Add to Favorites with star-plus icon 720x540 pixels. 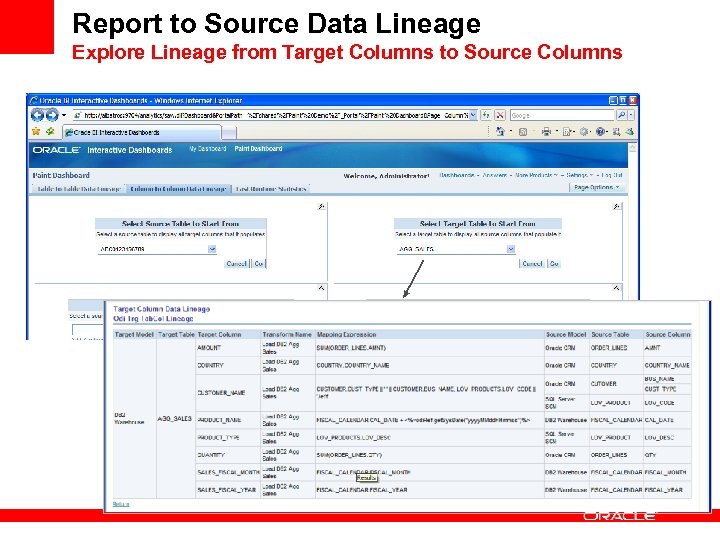pyautogui.click(x=50, y=132)
